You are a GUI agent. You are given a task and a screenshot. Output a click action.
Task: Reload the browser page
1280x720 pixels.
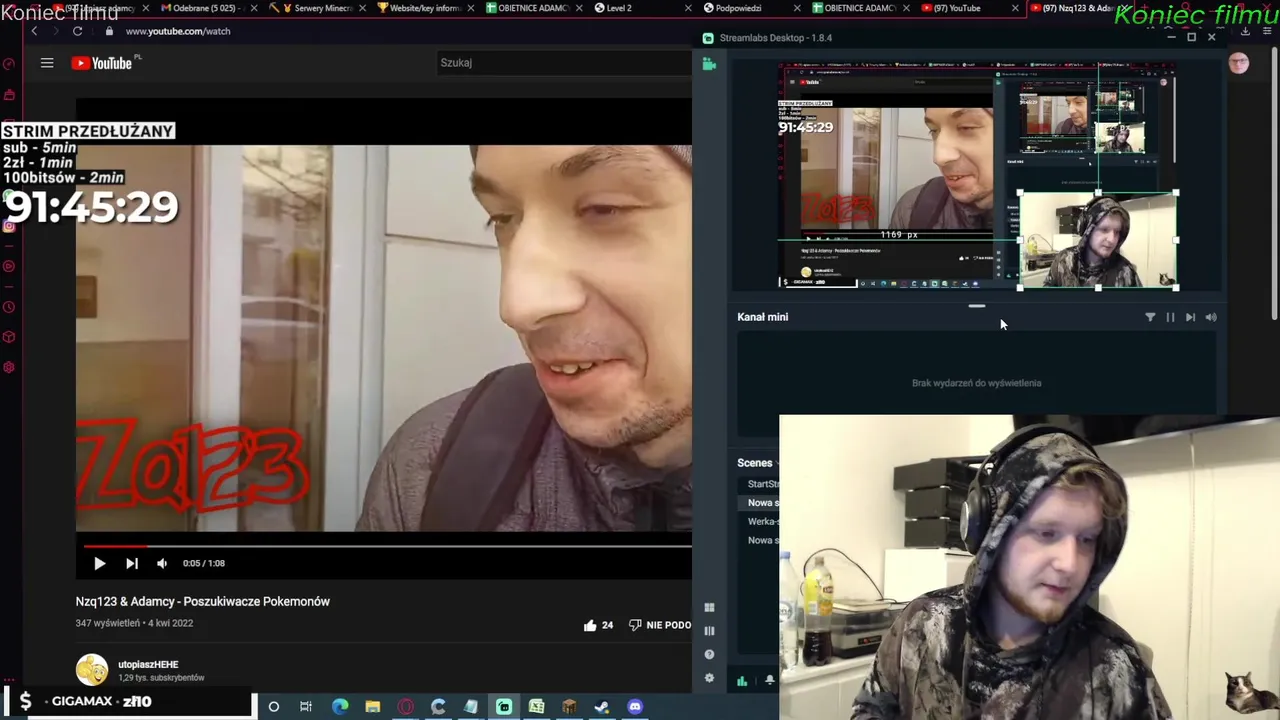(77, 31)
